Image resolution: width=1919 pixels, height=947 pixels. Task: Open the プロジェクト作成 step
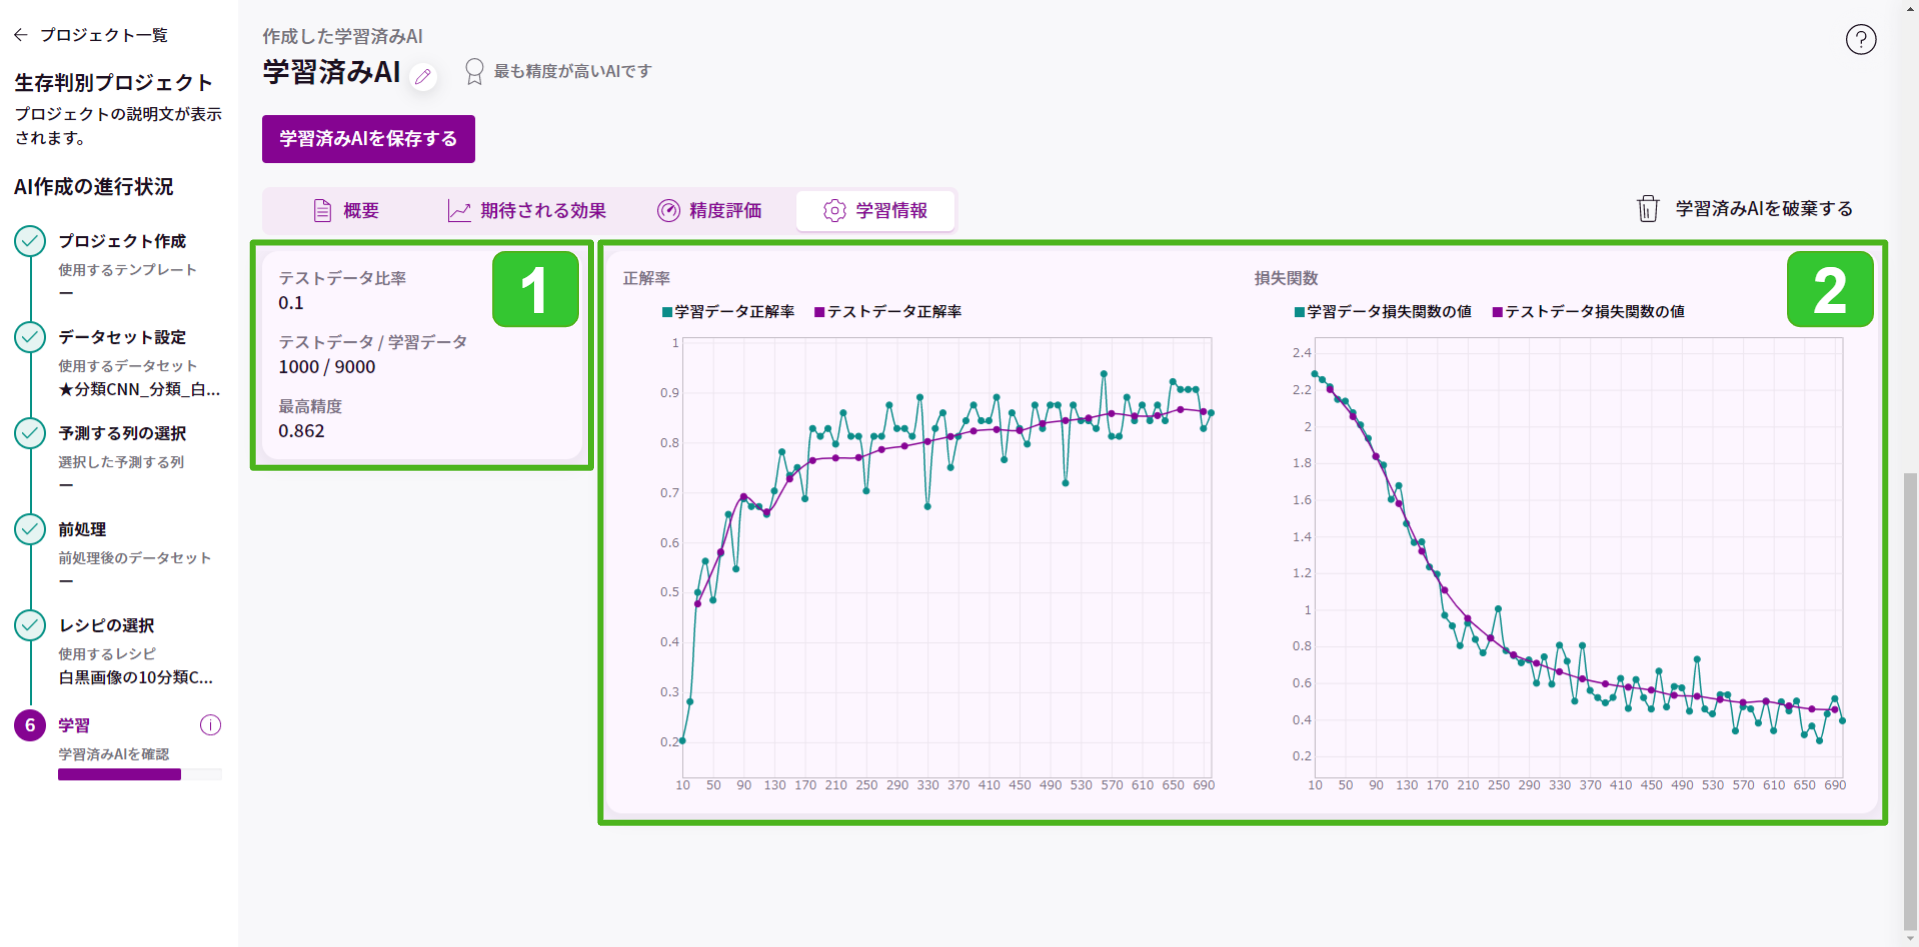122,241
